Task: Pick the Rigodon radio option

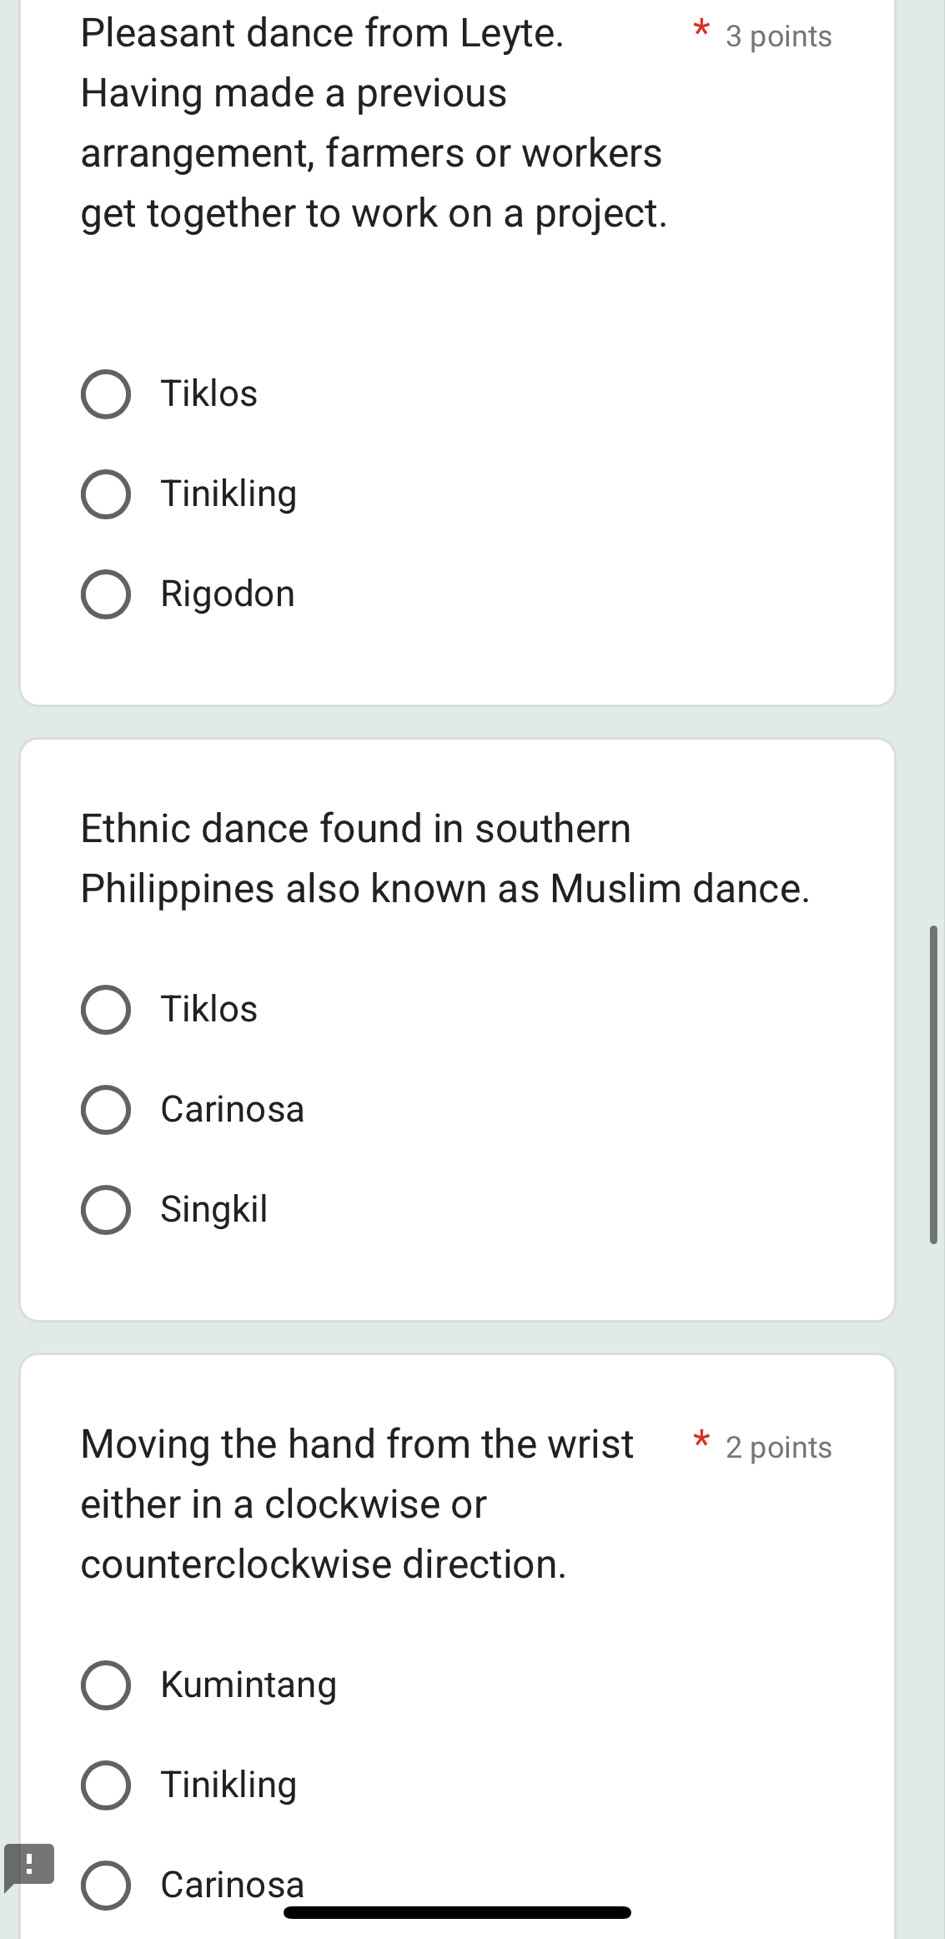Action: (x=105, y=594)
